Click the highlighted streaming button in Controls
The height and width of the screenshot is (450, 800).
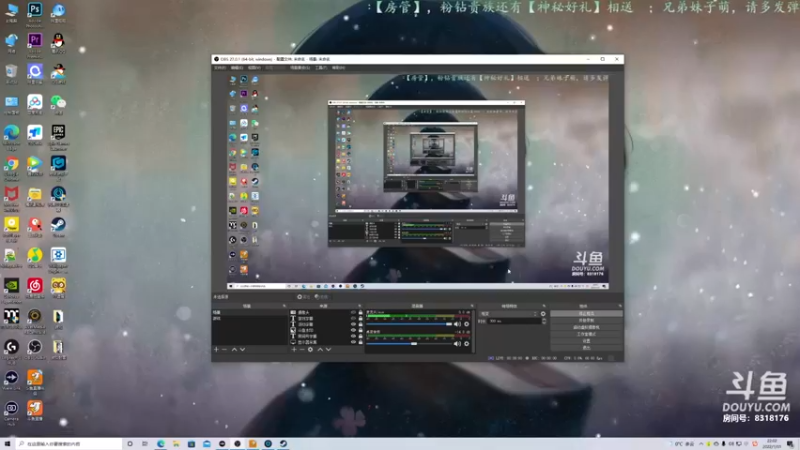point(586,314)
